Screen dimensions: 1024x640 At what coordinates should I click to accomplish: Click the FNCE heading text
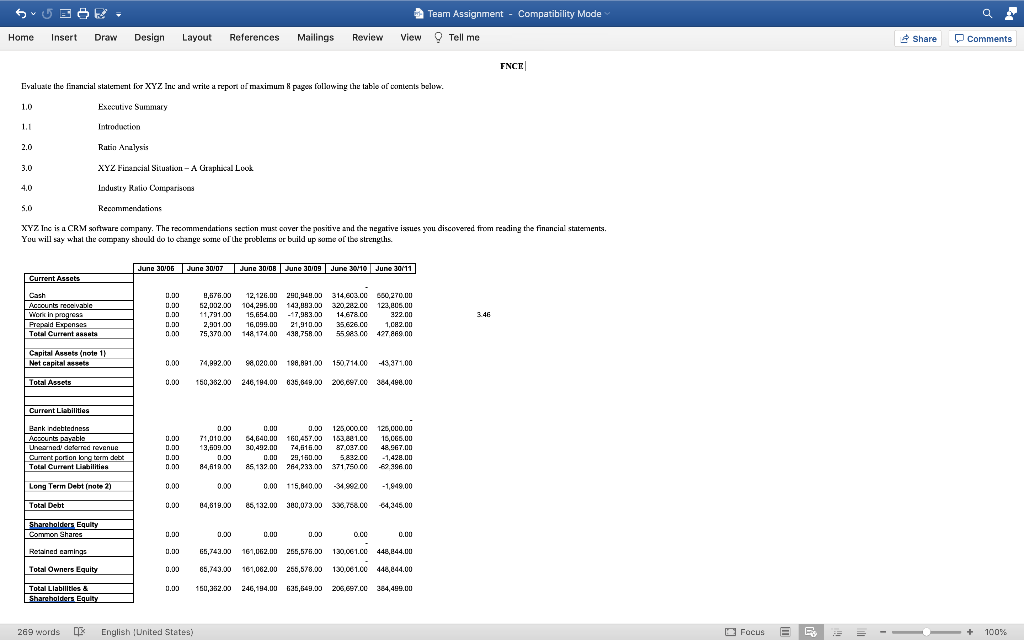(x=512, y=66)
